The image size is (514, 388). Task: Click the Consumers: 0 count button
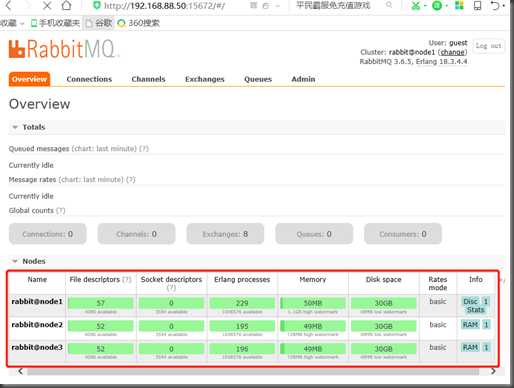[x=403, y=234]
